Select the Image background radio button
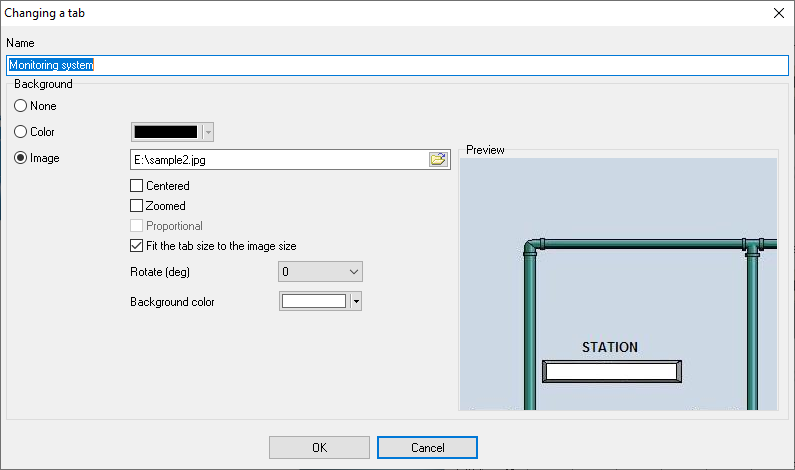Viewport: 795px width, 470px height. click(x=20, y=158)
